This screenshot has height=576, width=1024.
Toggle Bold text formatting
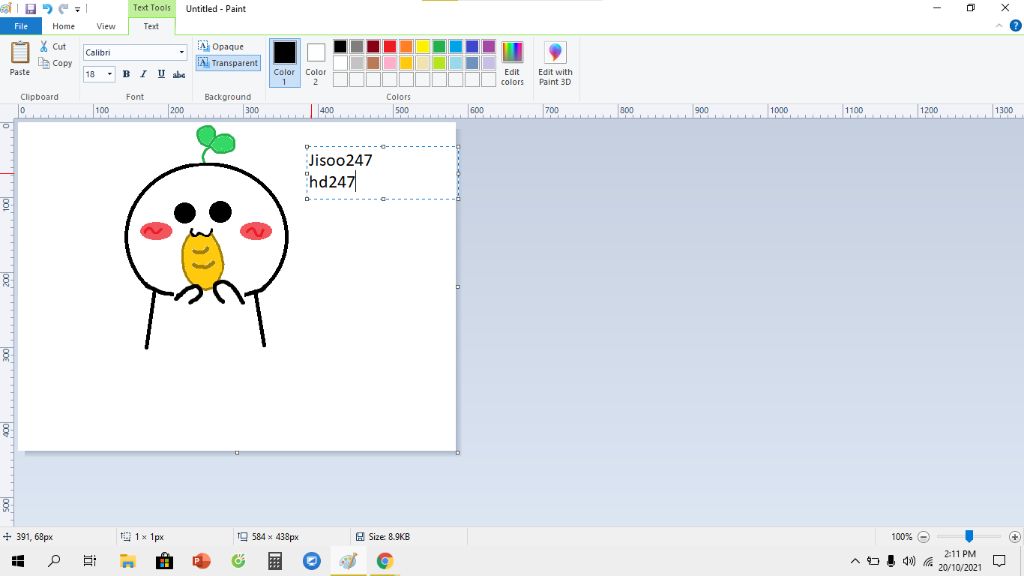pyautogui.click(x=126, y=74)
